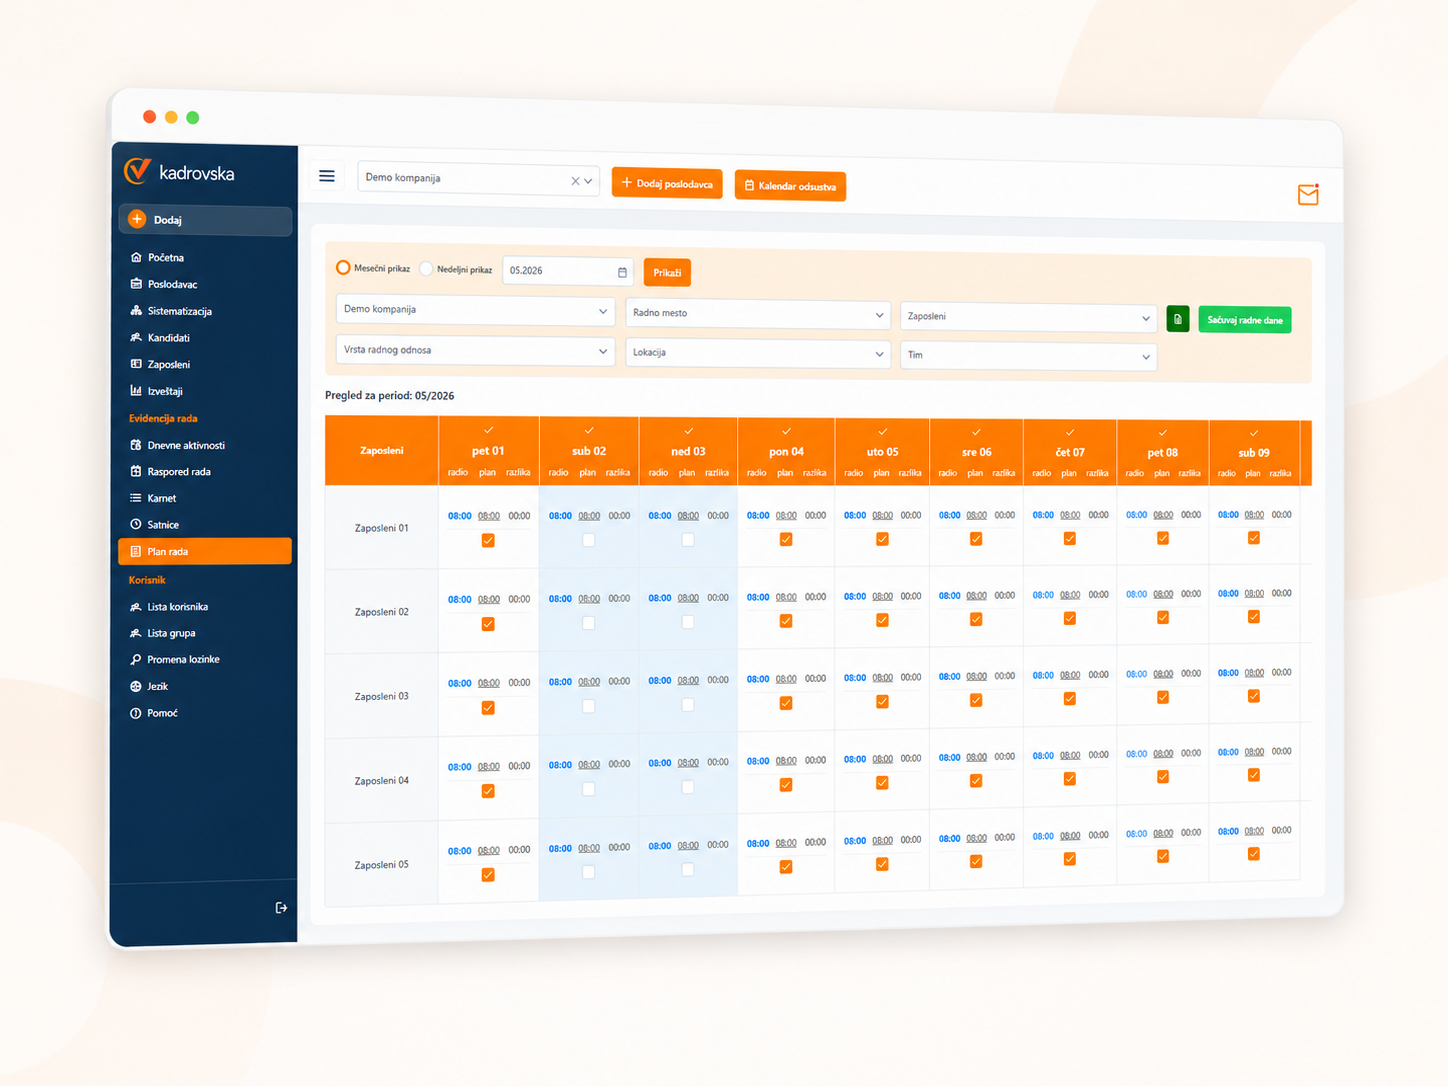Click the Dodaj poslodavca button
The height and width of the screenshot is (1086, 1448).
pyautogui.click(x=667, y=183)
